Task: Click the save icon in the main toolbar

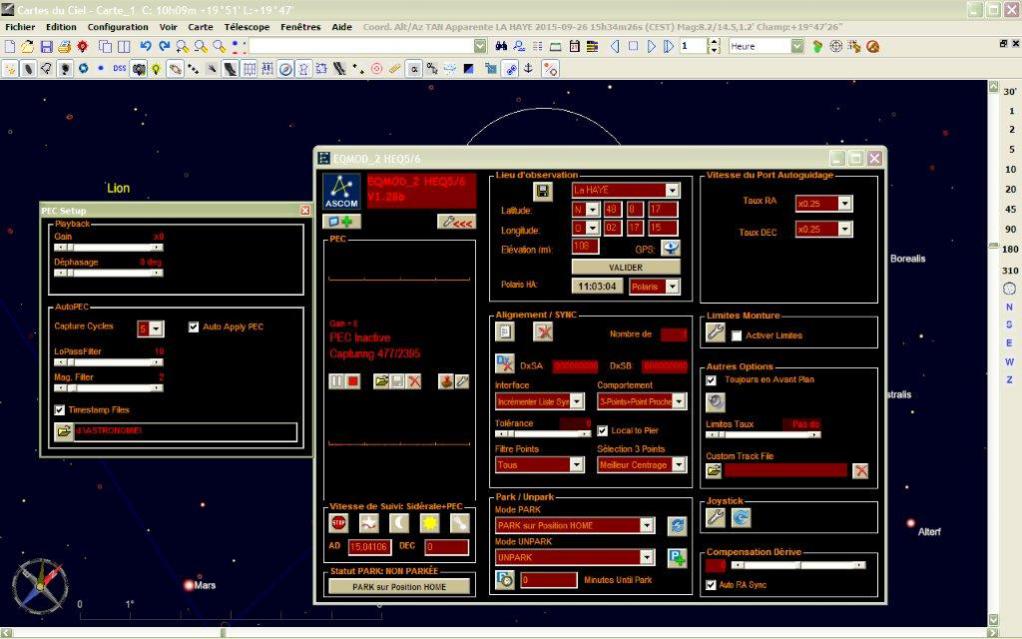Action: 46,46
